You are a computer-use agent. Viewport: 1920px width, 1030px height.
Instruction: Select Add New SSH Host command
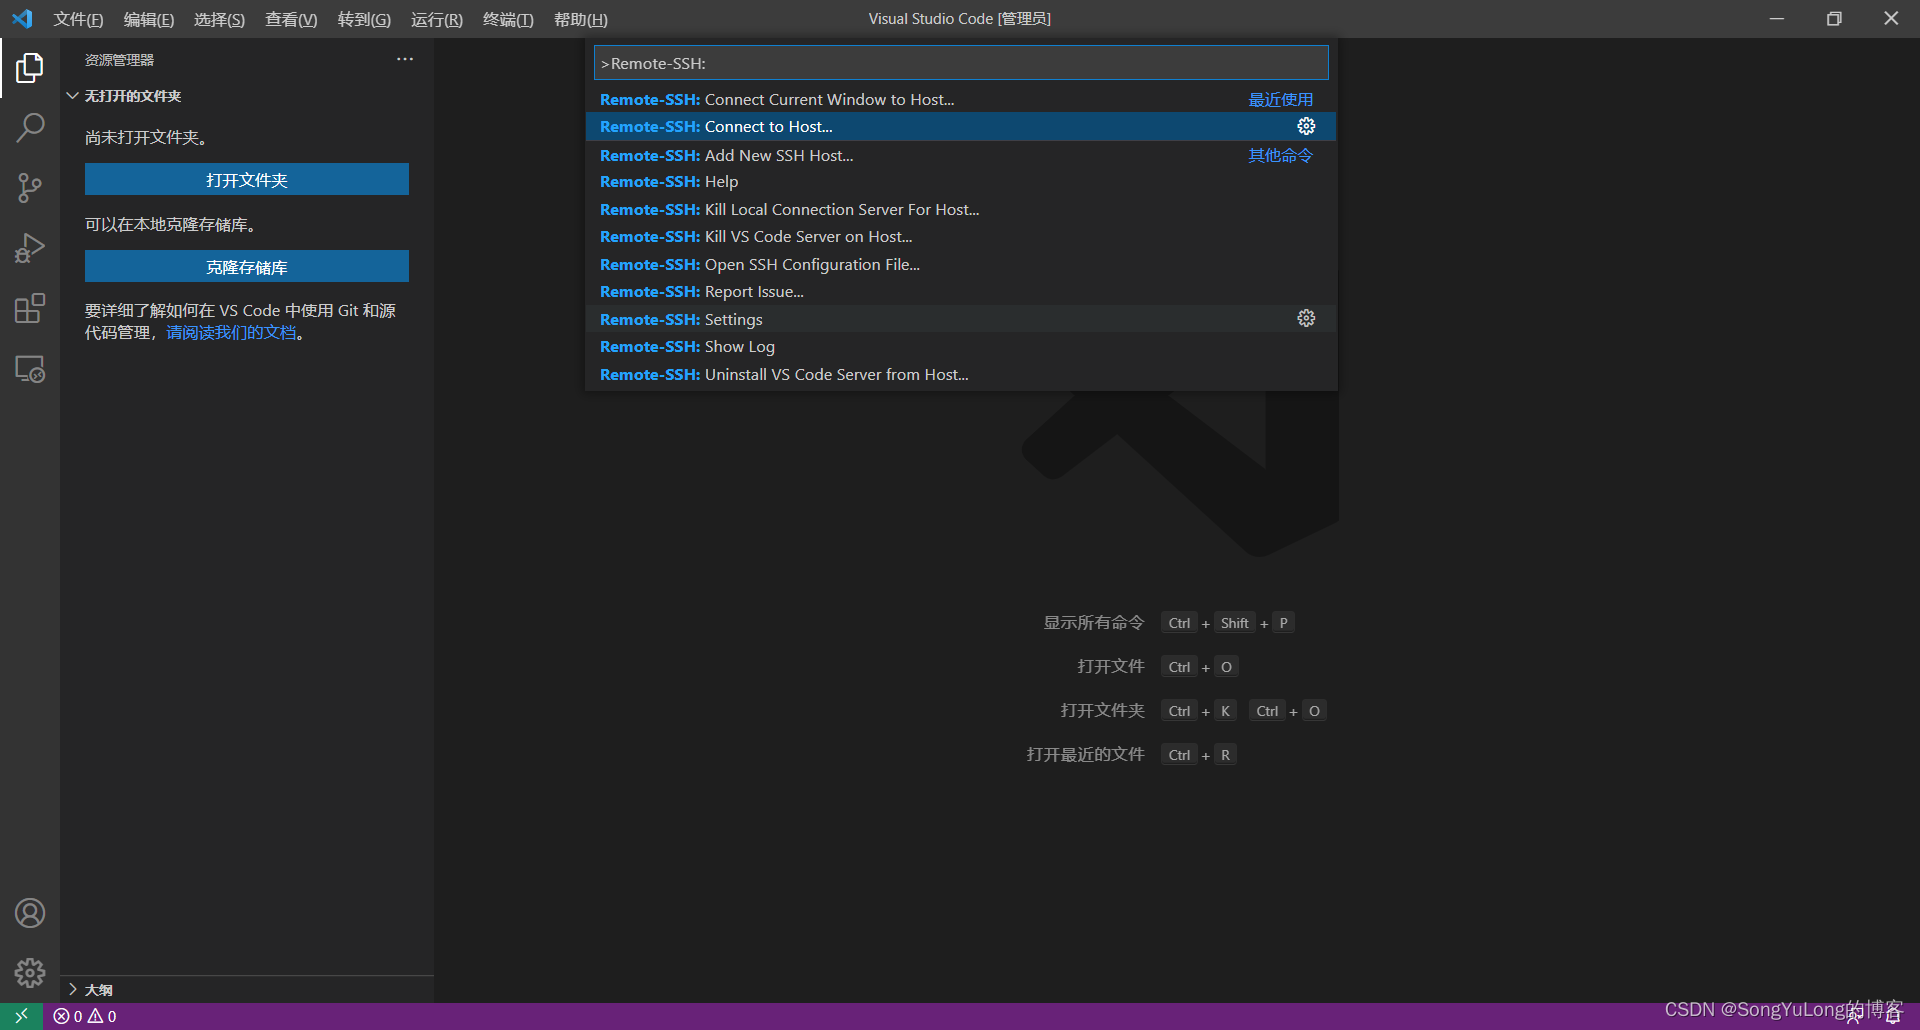click(x=961, y=155)
